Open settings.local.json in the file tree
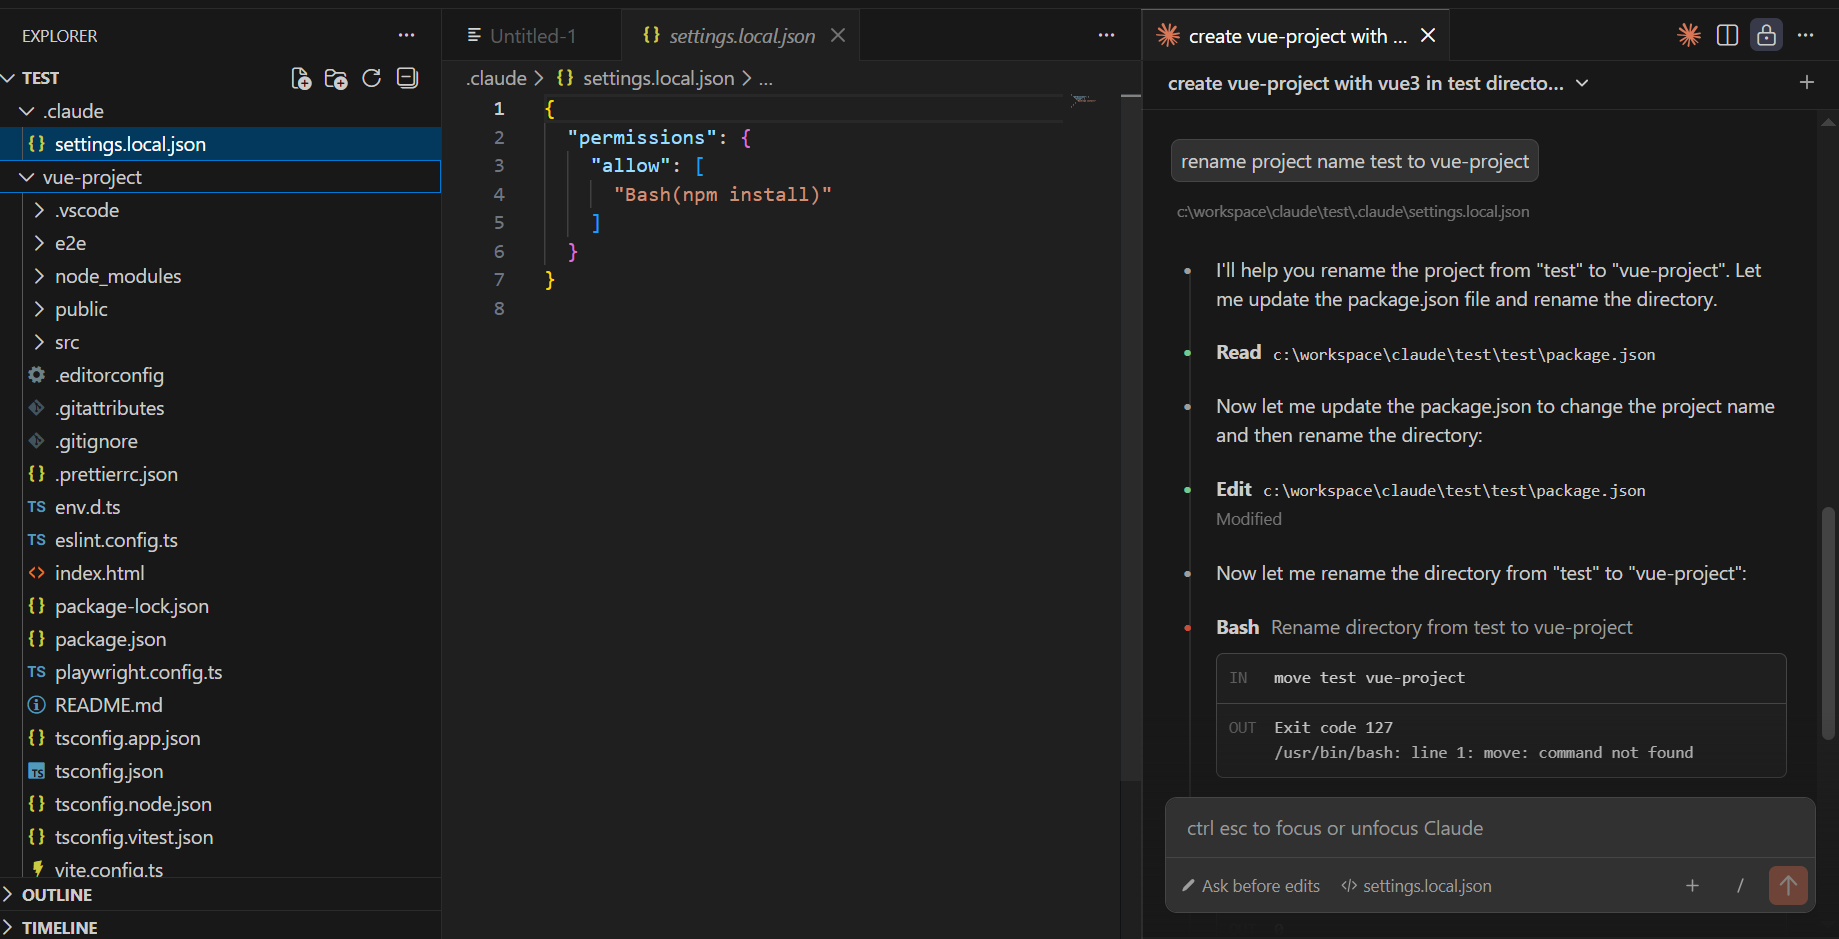 pyautogui.click(x=220, y=144)
